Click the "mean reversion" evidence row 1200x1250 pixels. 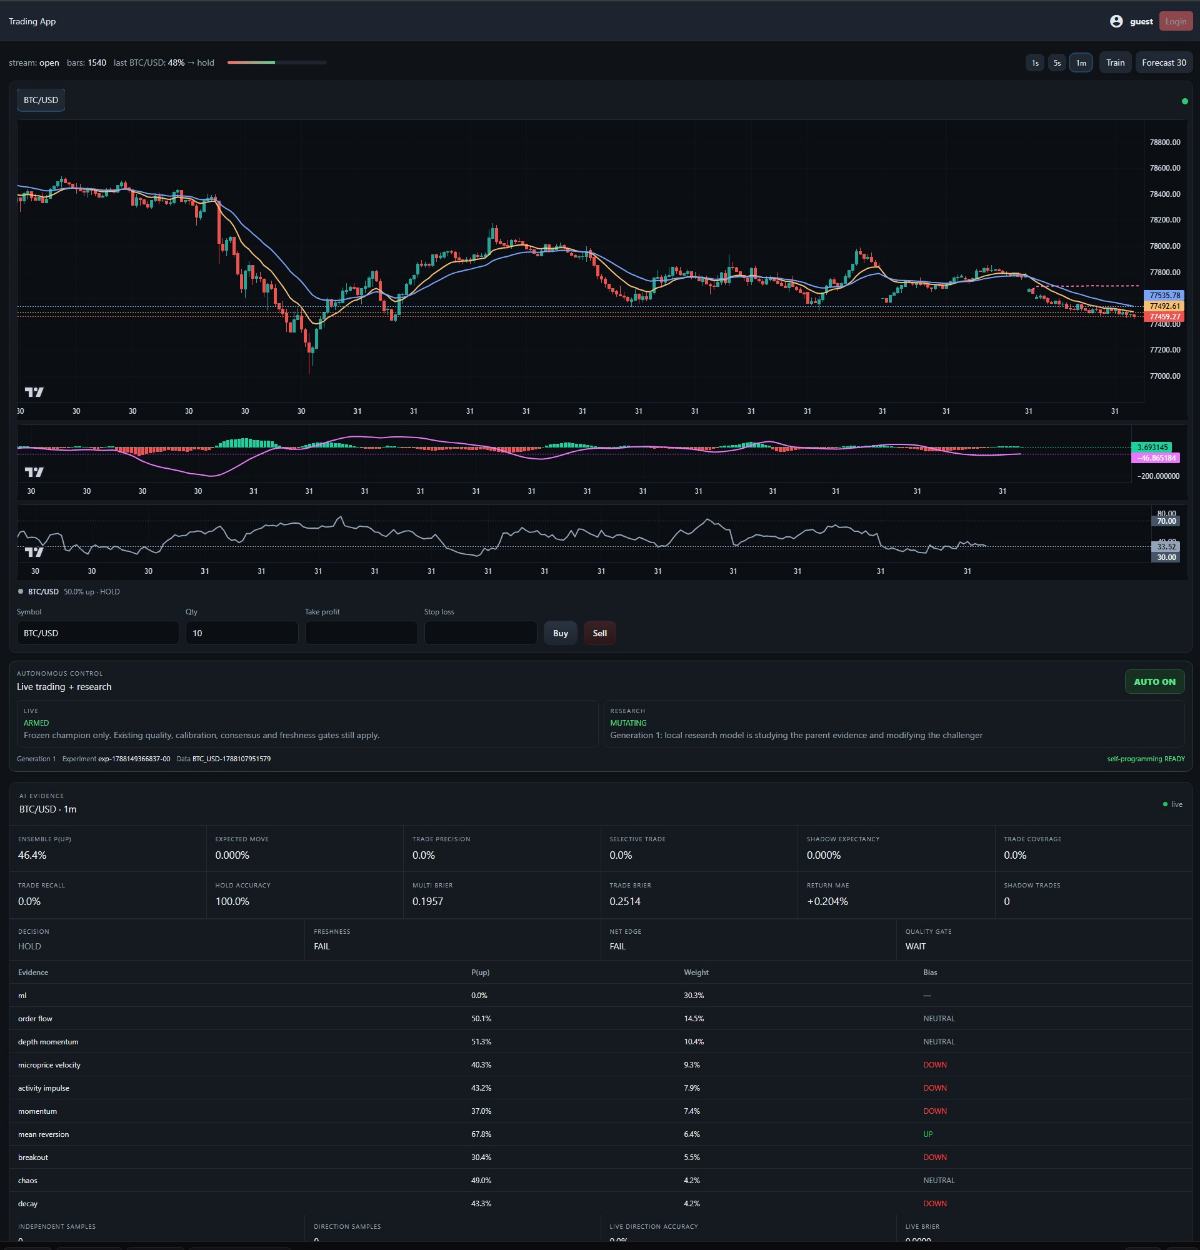[600, 1134]
